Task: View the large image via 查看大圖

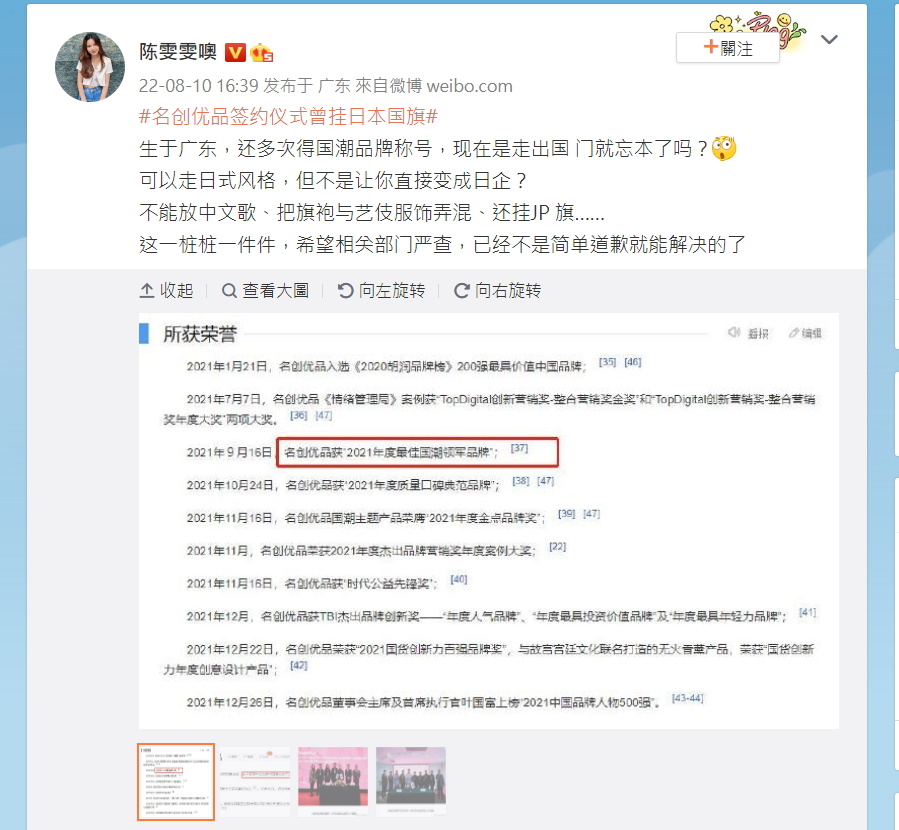Action: [265, 291]
